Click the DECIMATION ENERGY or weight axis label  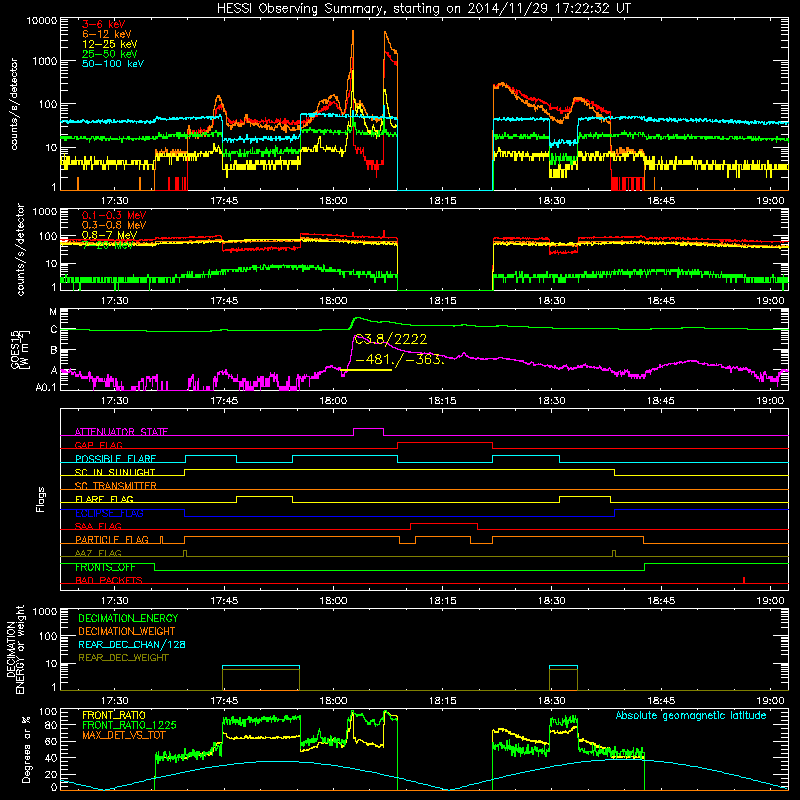15,649
